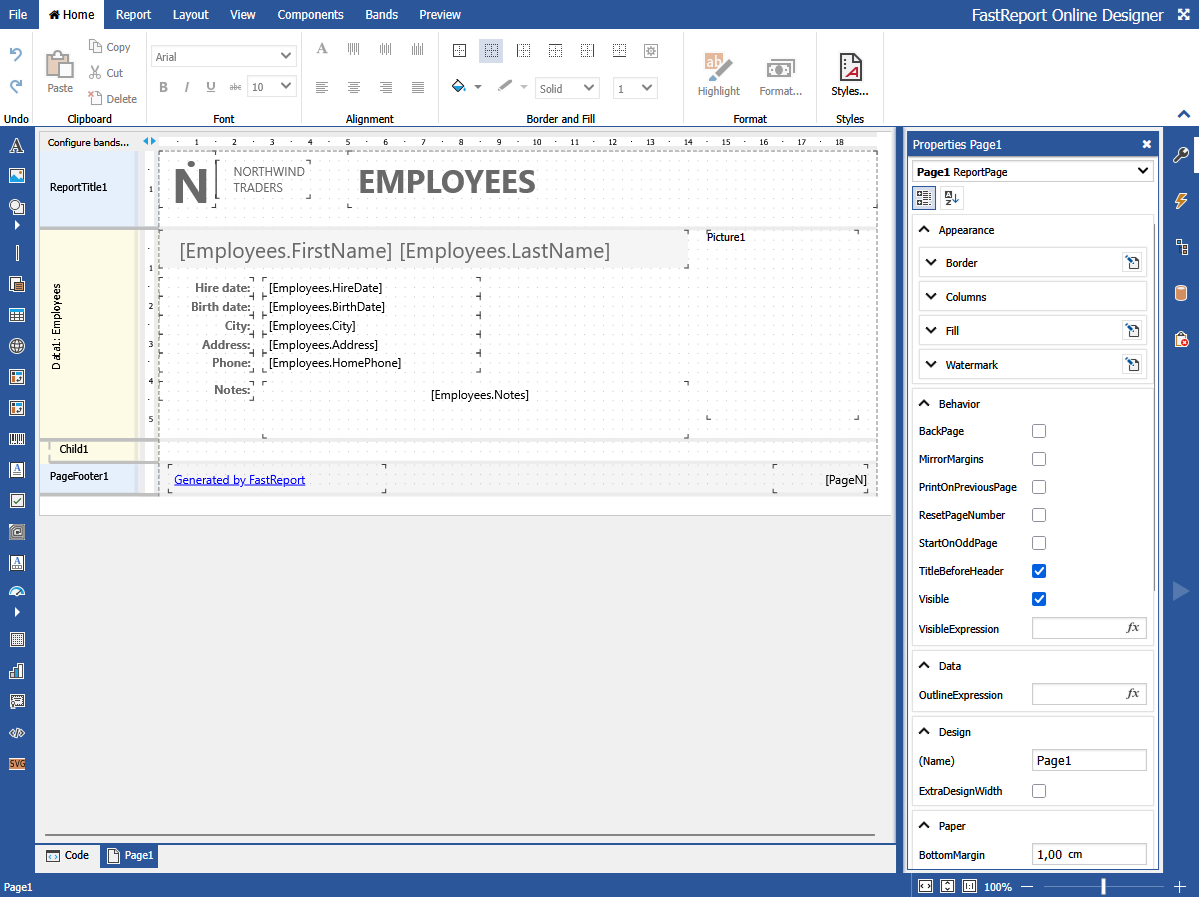
Task: Toggle Bold font formatting
Action: pos(163,87)
